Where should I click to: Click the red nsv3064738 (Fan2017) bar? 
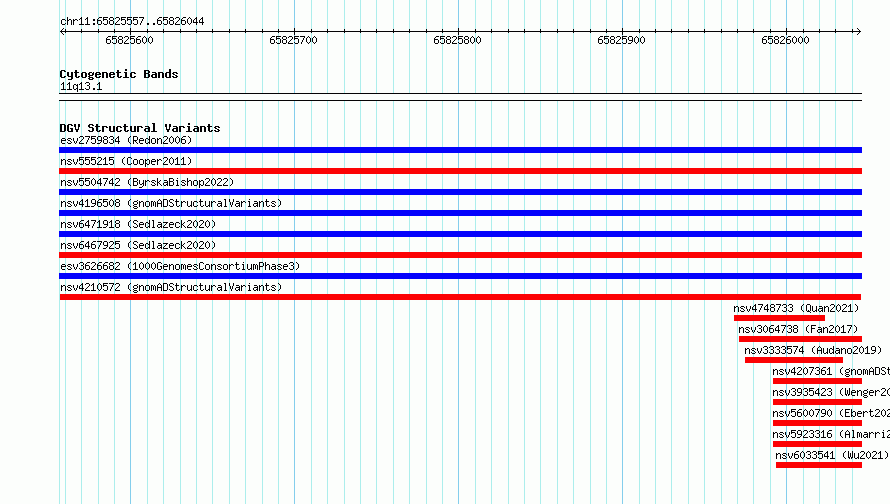[x=800, y=339]
